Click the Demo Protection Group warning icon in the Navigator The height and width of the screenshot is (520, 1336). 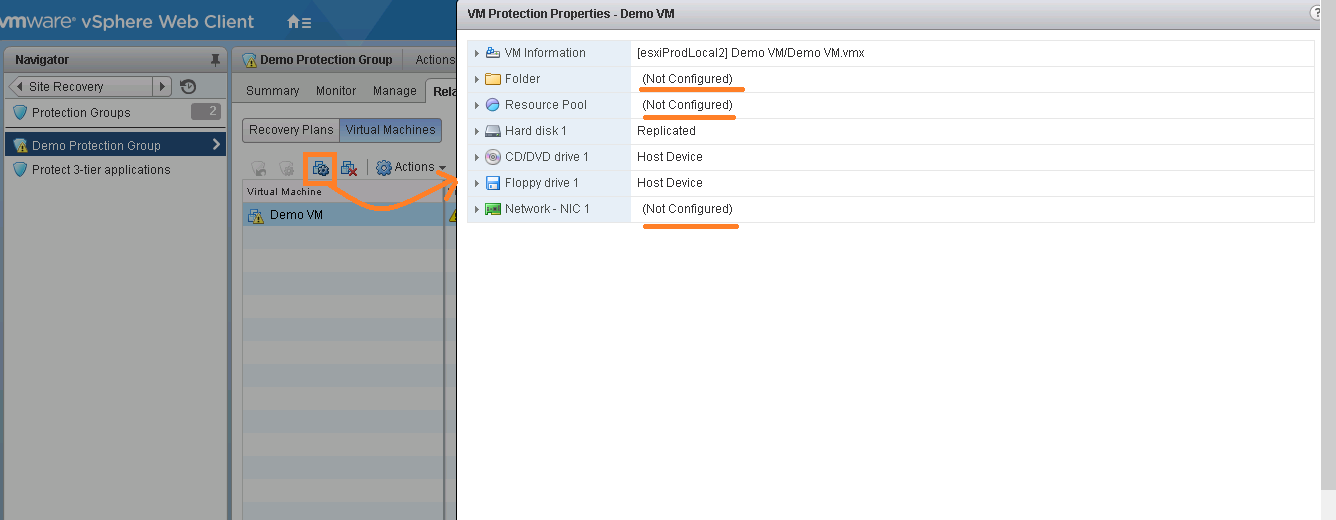(20, 146)
